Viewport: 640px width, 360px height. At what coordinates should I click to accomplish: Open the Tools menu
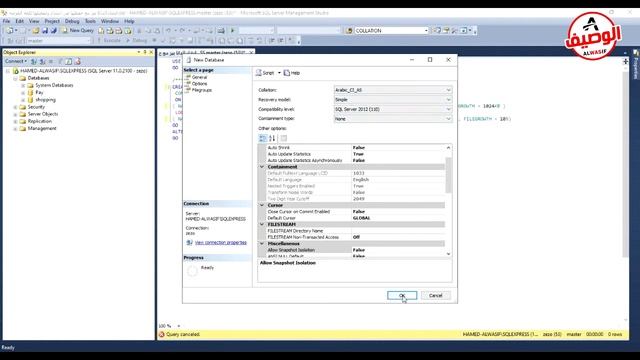tap(90, 21)
